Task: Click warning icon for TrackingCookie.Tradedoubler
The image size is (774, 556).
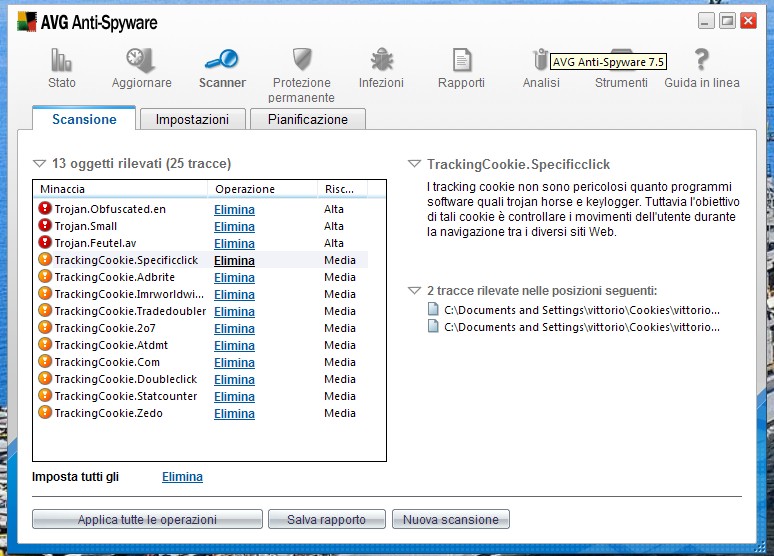Action: (45, 311)
